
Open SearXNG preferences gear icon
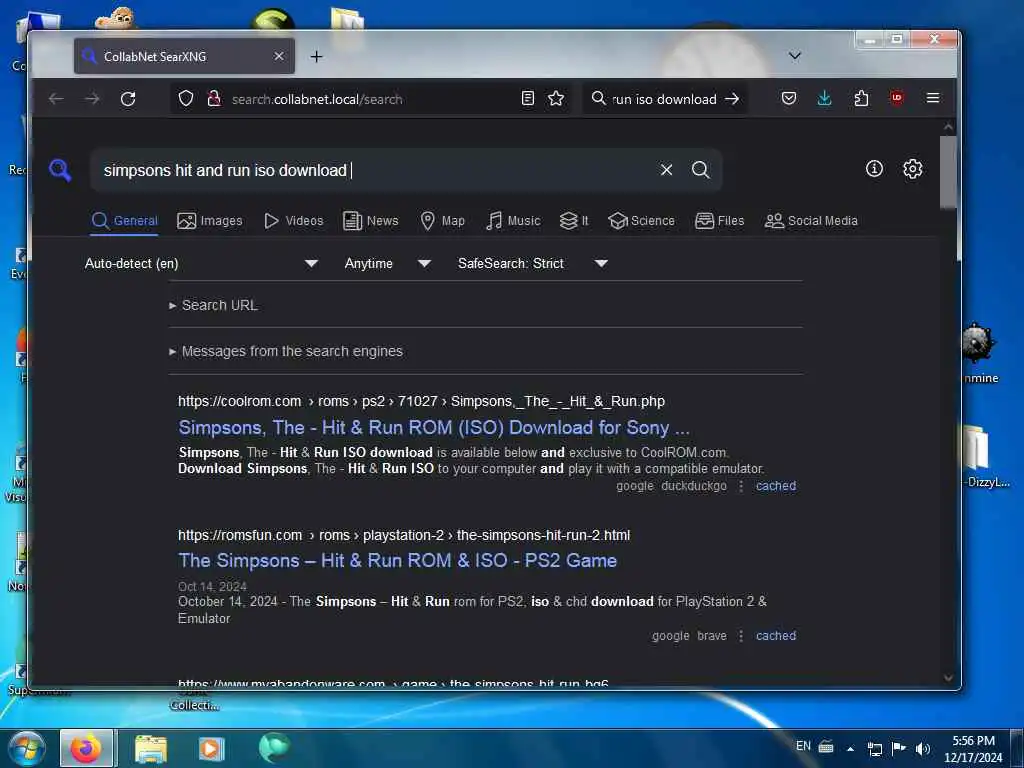coord(912,169)
